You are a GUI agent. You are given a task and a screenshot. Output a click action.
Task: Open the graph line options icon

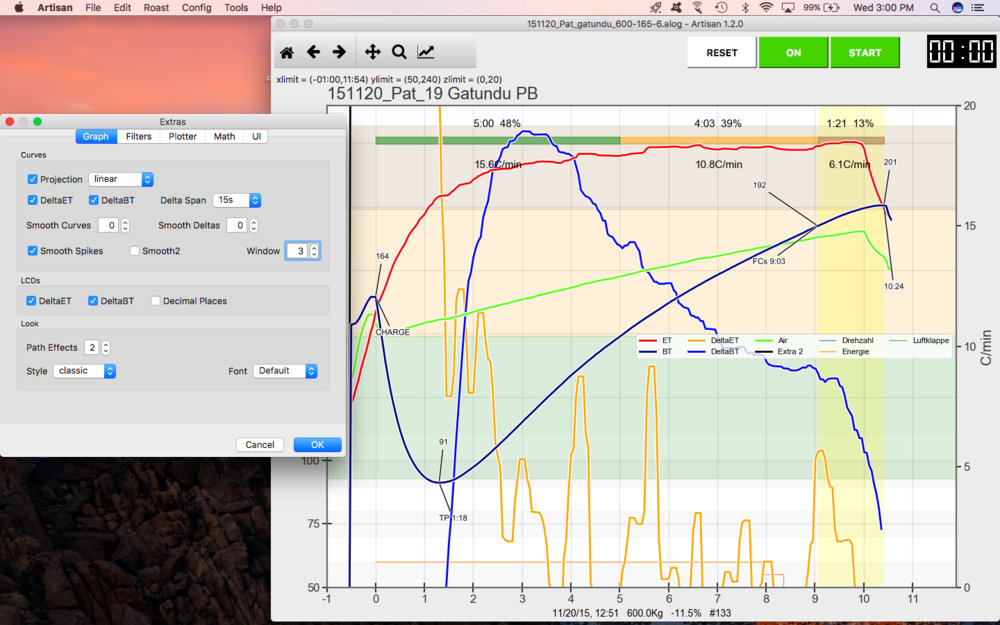point(425,52)
